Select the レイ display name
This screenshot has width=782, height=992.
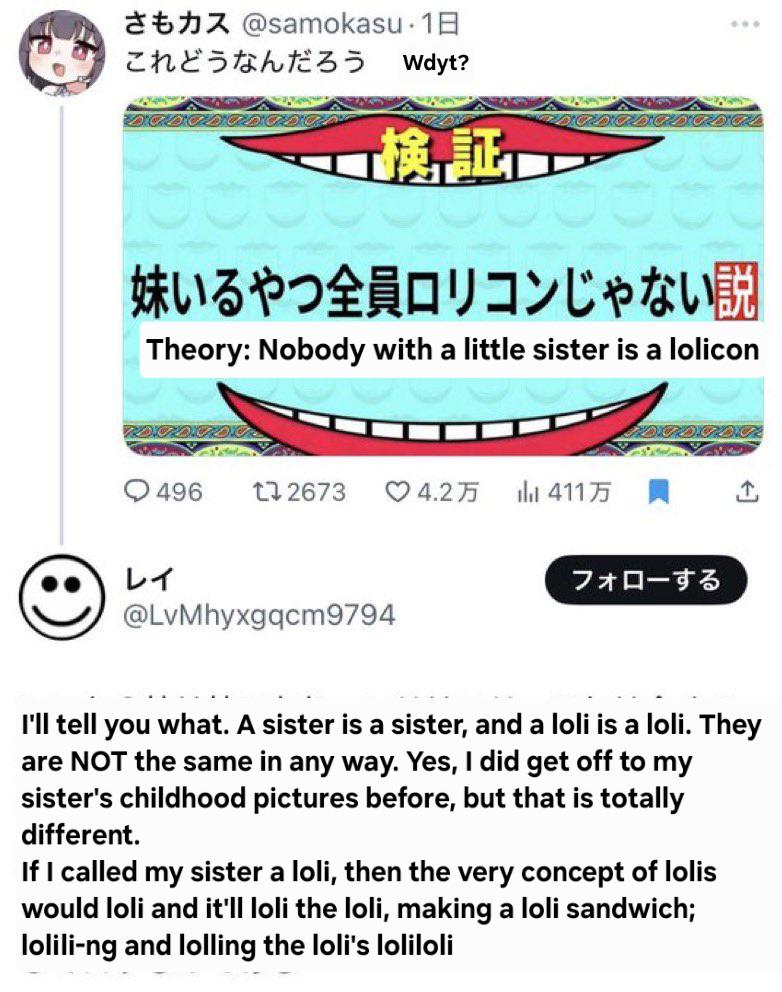click(148, 578)
